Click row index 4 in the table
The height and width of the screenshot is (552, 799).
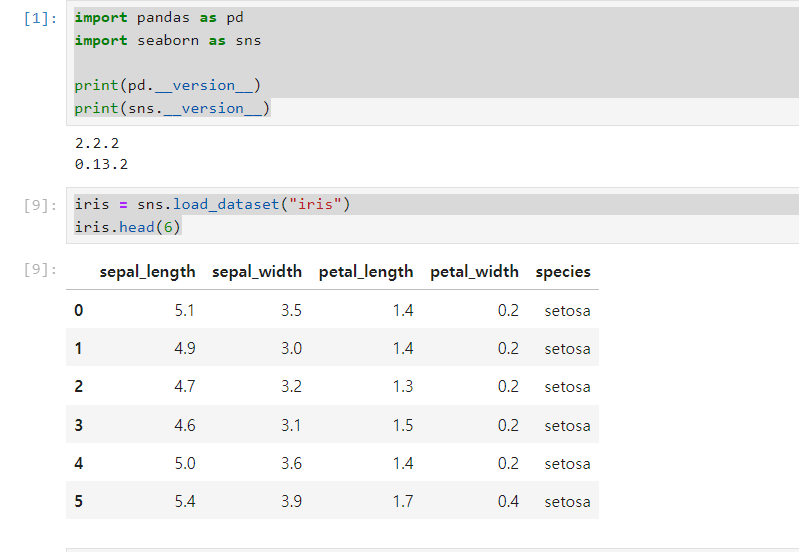[x=78, y=463]
